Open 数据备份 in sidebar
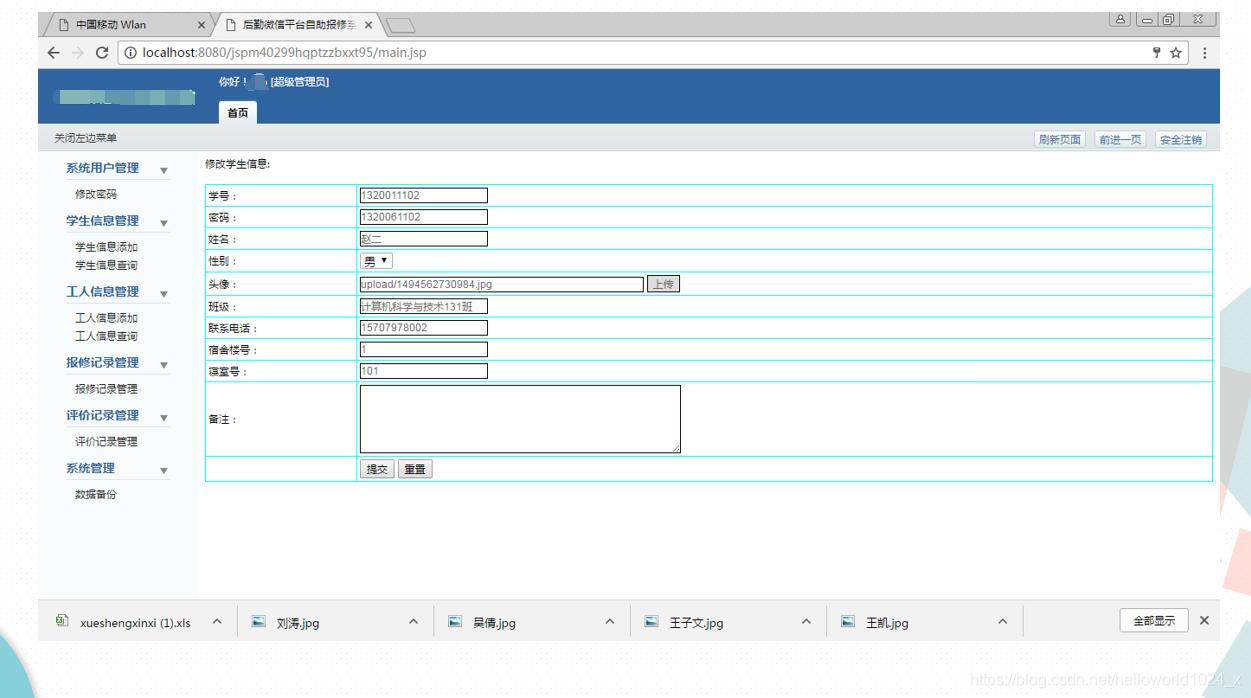 click(96, 494)
